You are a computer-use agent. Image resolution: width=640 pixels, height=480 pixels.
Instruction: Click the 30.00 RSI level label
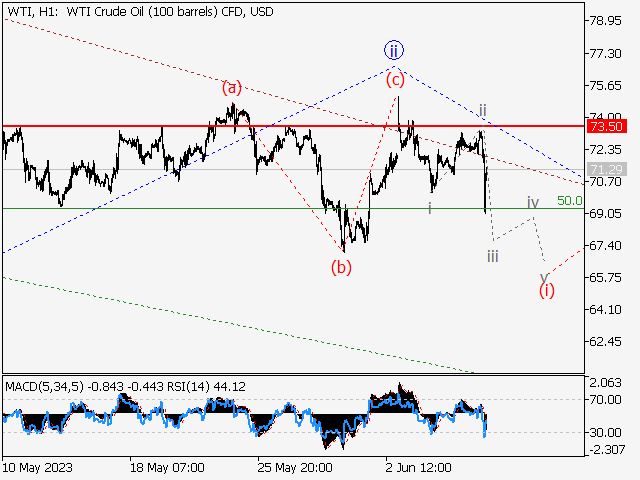click(606, 432)
